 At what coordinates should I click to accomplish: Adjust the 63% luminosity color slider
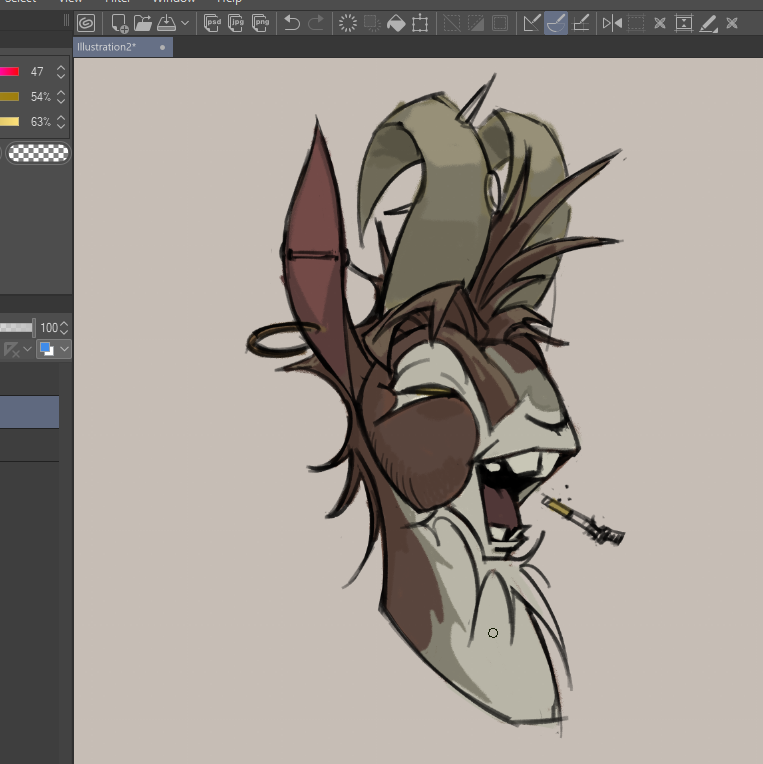(9, 121)
